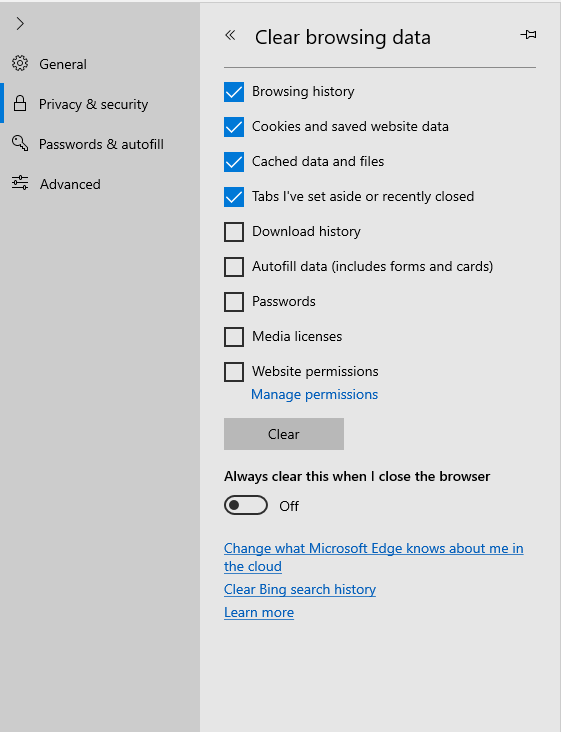The height and width of the screenshot is (732, 561).
Task: Enable the Passwords checkbox
Action: click(234, 302)
